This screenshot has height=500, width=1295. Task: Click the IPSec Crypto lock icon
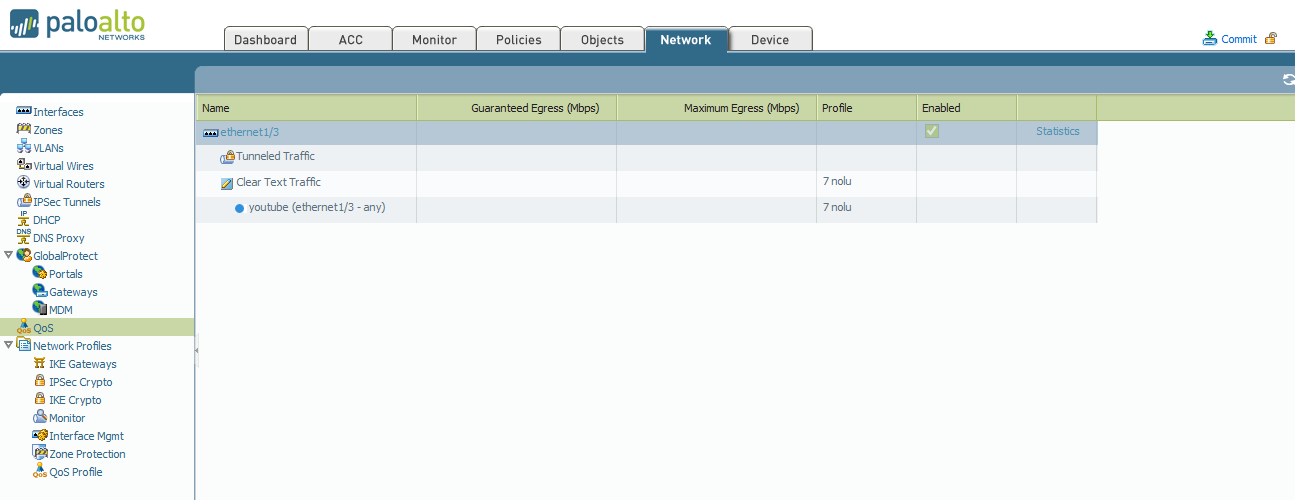(x=40, y=382)
